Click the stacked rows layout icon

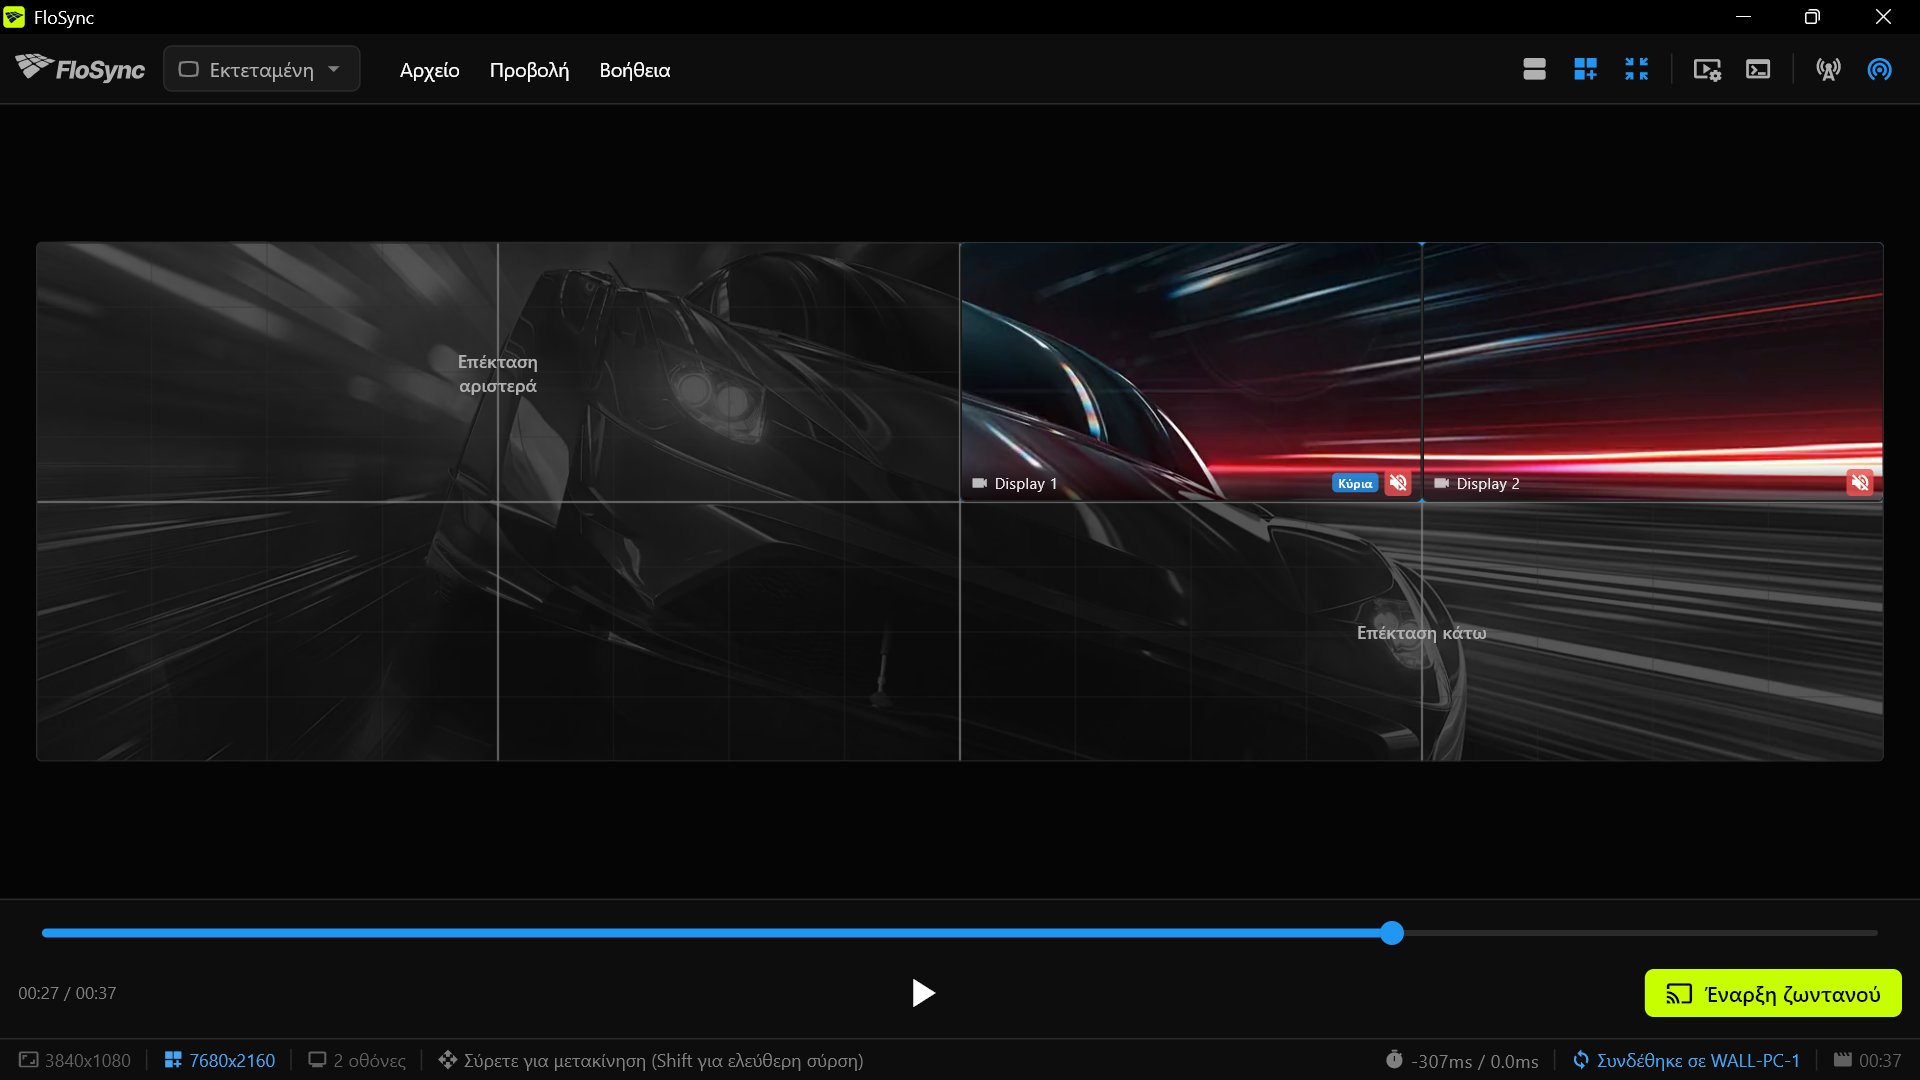pos(1534,69)
